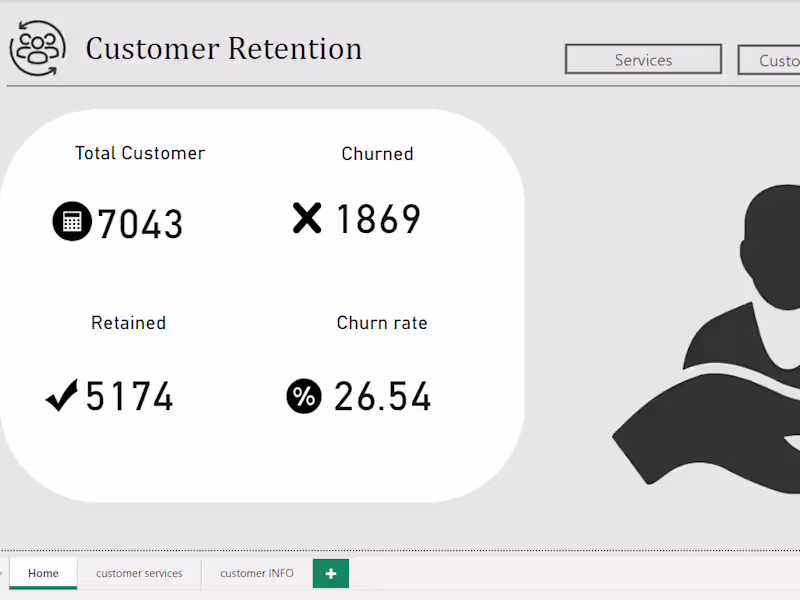Switch to the Home sheet tab
The image size is (800, 600).
(x=43, y=573)
